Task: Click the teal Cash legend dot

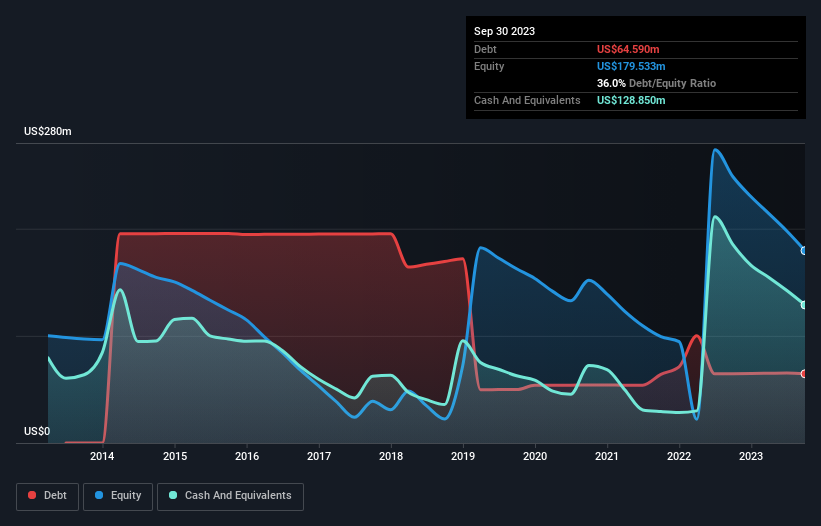Action: [173, 495]
